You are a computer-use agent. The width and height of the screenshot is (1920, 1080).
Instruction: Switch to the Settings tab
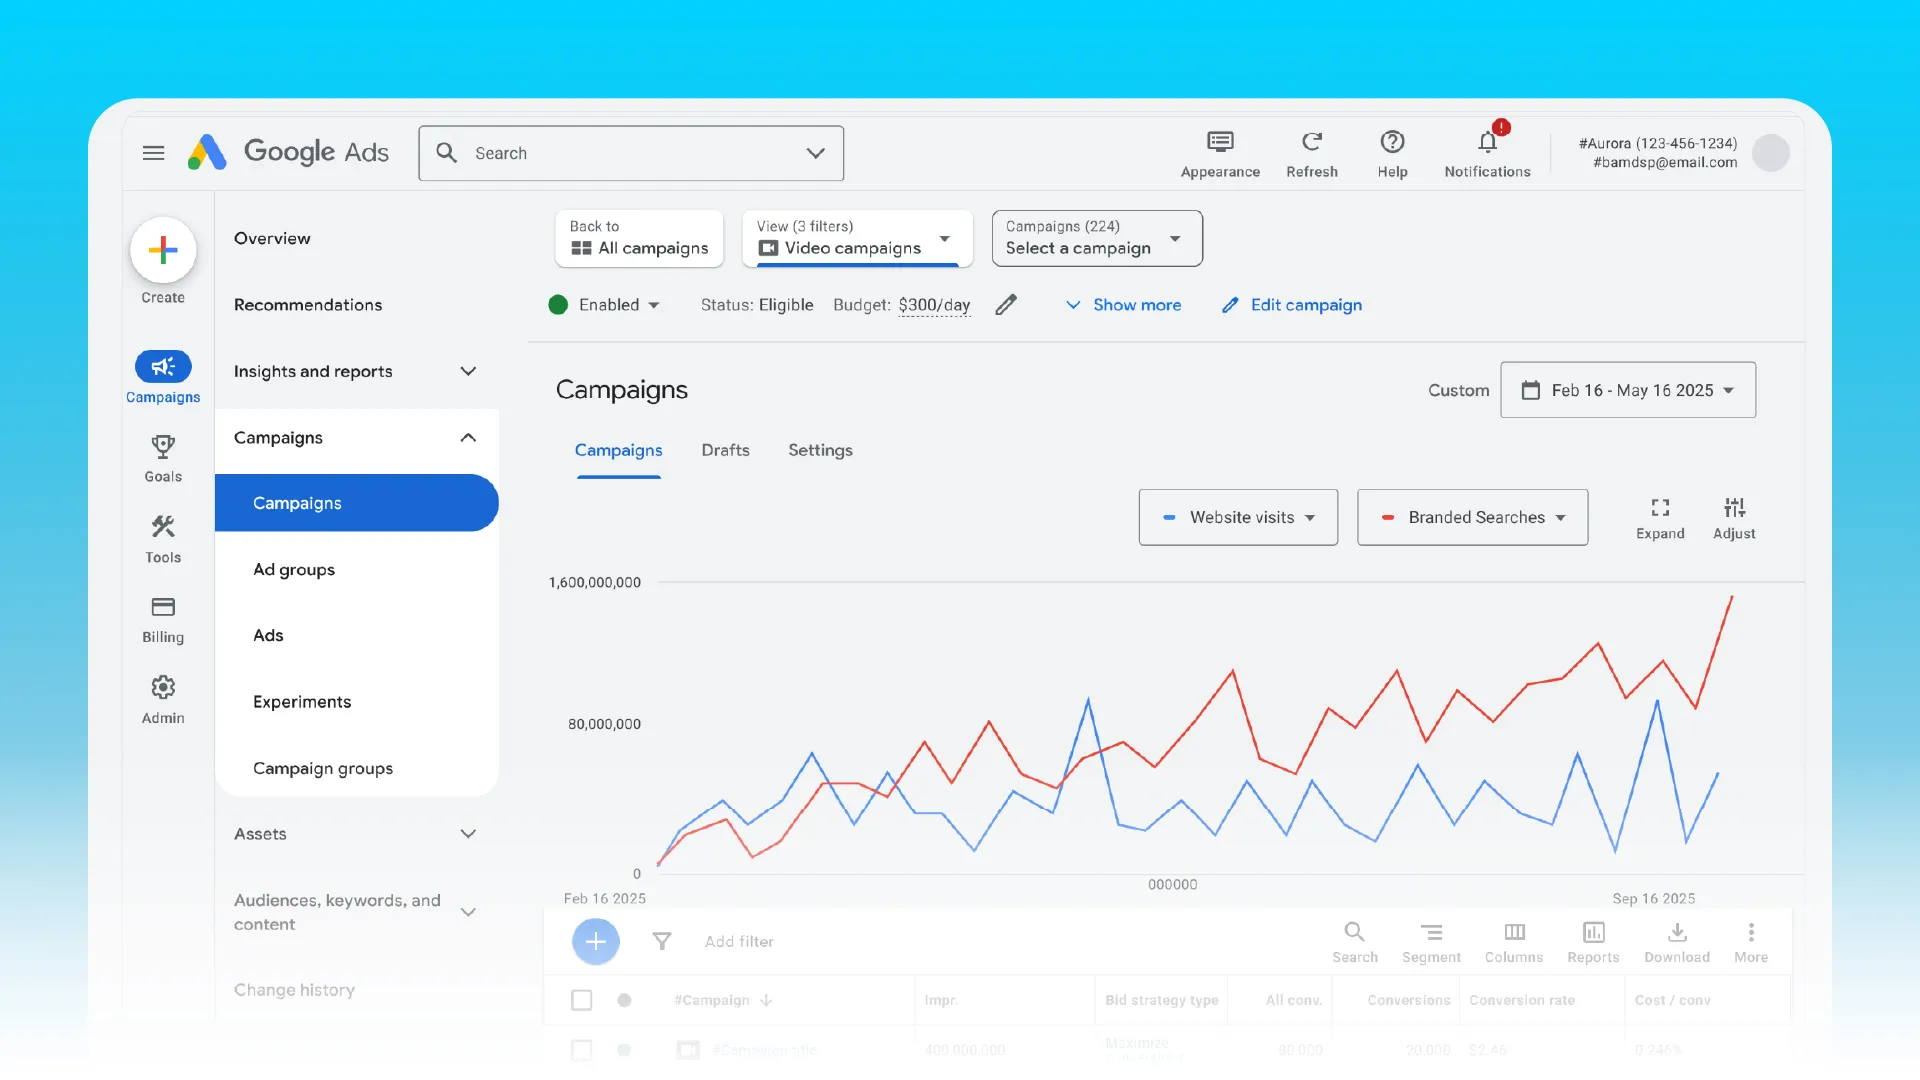coord(820,451)
